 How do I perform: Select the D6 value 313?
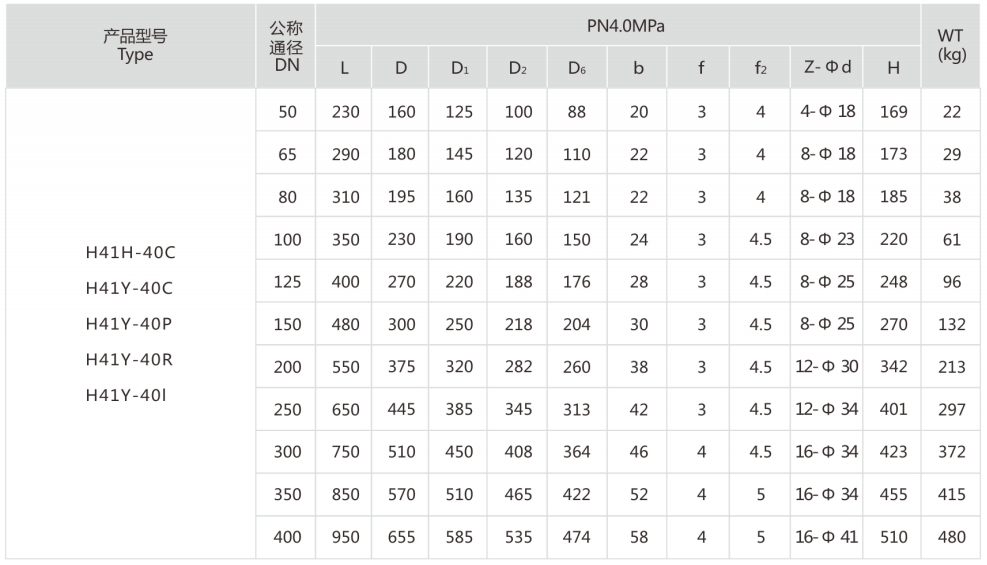pyautogui.click(x=577, y=409)
